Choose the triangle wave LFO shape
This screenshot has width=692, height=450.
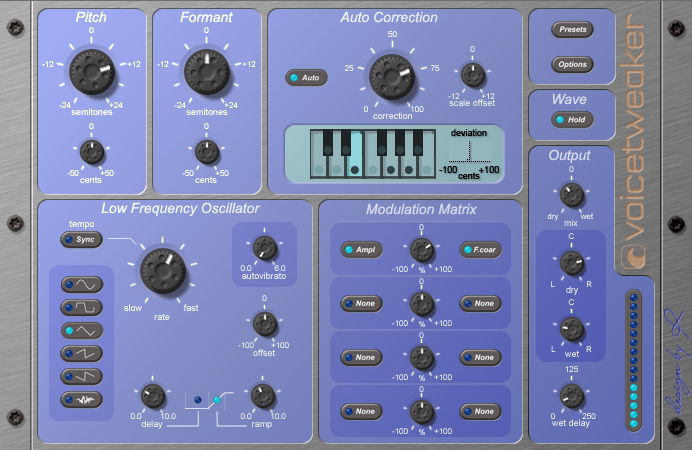click(82, 330)
